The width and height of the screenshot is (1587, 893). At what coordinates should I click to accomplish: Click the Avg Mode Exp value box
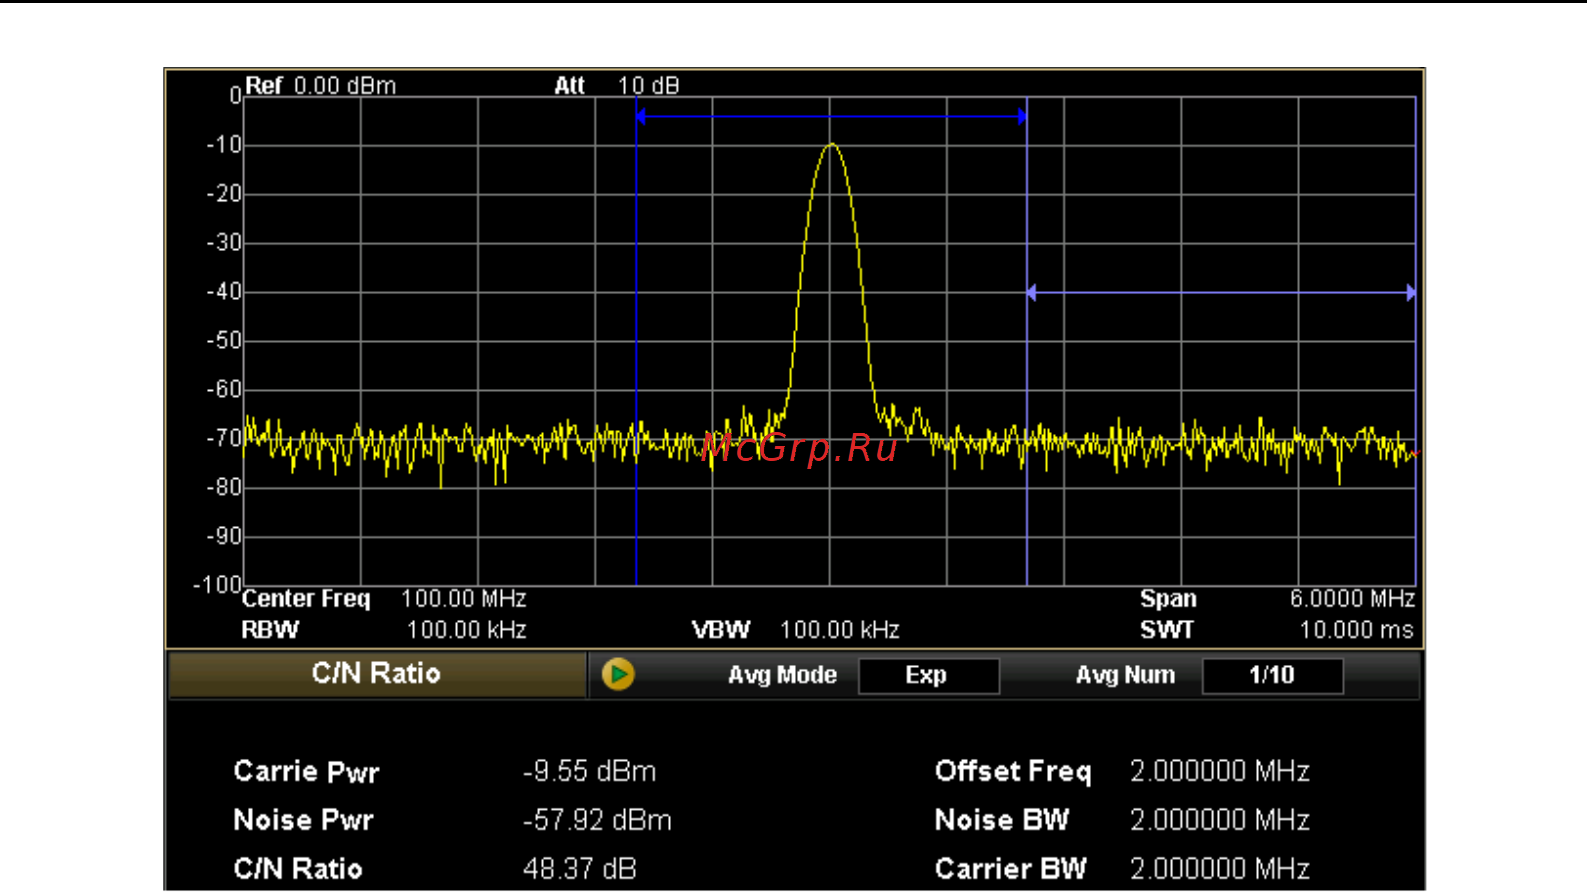(x=927, y=675)
